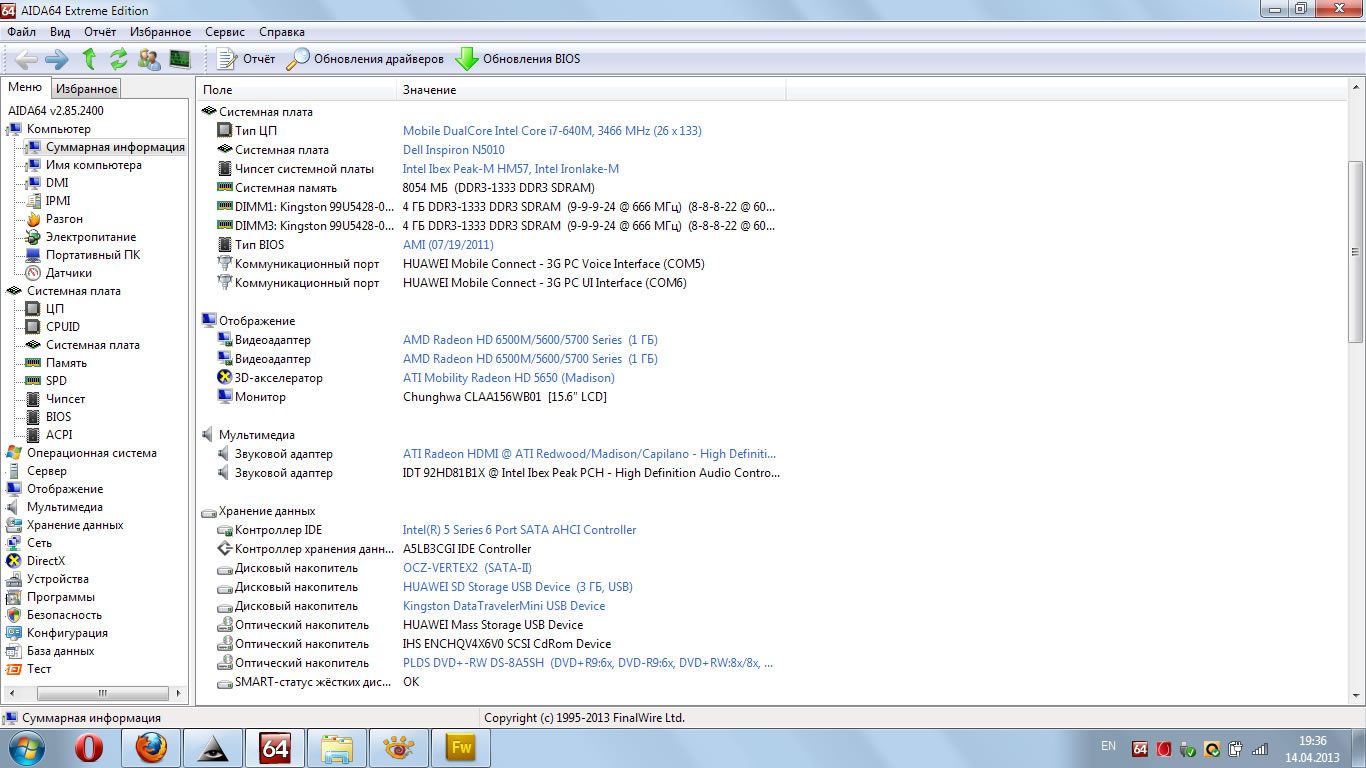Click the back navigation arrow in toolbar
1366x768 pixels.
(26, 59)
